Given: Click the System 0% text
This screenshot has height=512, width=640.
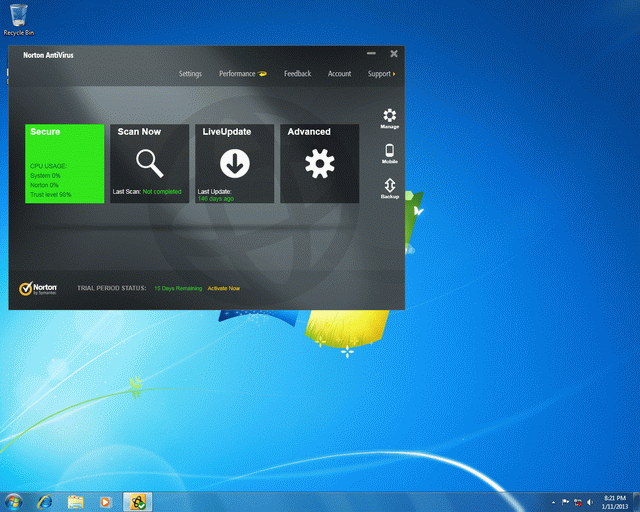Looking at the screenshot, I should click(x=45, y=176).
